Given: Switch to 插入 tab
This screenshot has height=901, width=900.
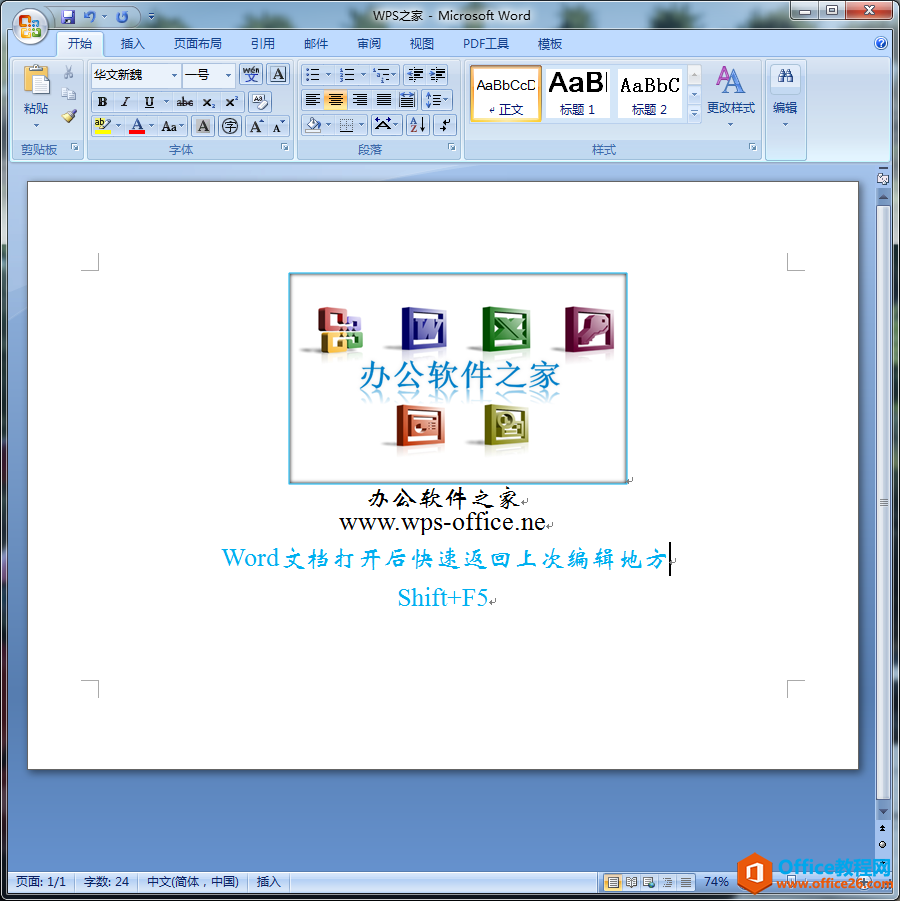Looking at the screenshot, I should tap(132, 44).
